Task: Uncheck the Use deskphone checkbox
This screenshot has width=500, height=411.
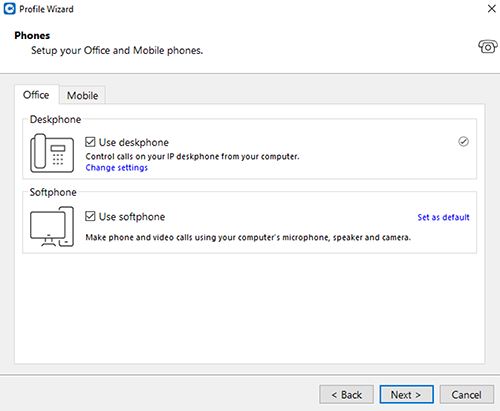Action: click(90, 142)
